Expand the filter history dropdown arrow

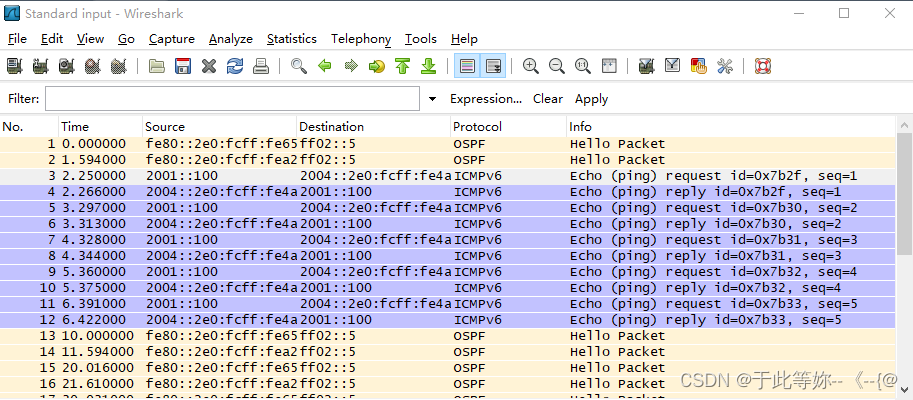tap(432, 99)
